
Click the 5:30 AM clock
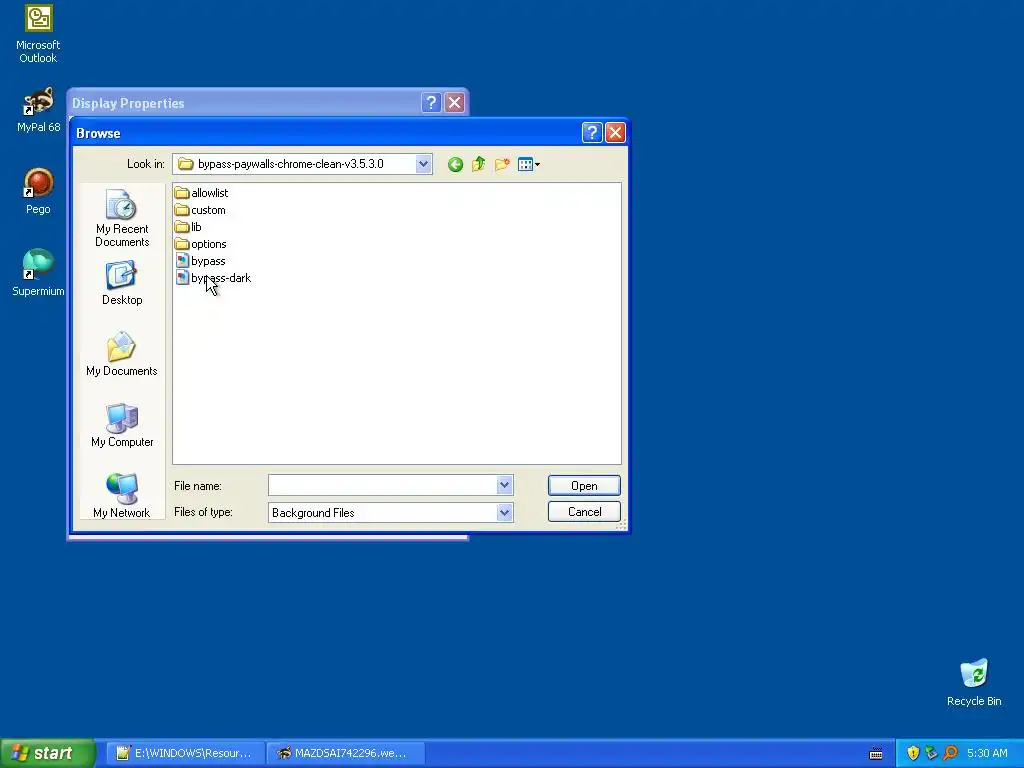pos(987,753)
